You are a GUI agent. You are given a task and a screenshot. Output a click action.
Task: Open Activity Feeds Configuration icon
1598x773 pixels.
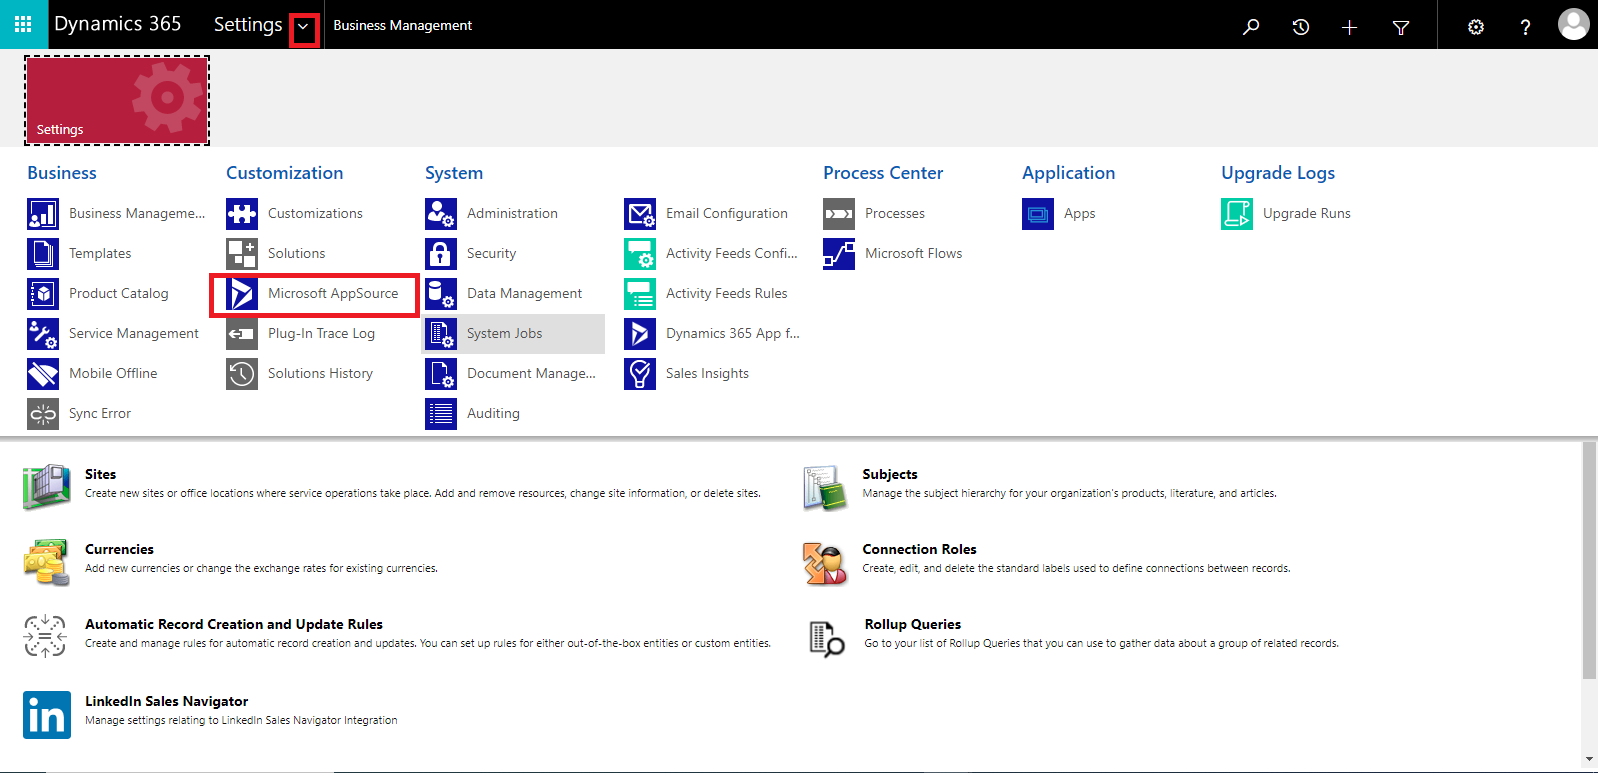(640, 254)
